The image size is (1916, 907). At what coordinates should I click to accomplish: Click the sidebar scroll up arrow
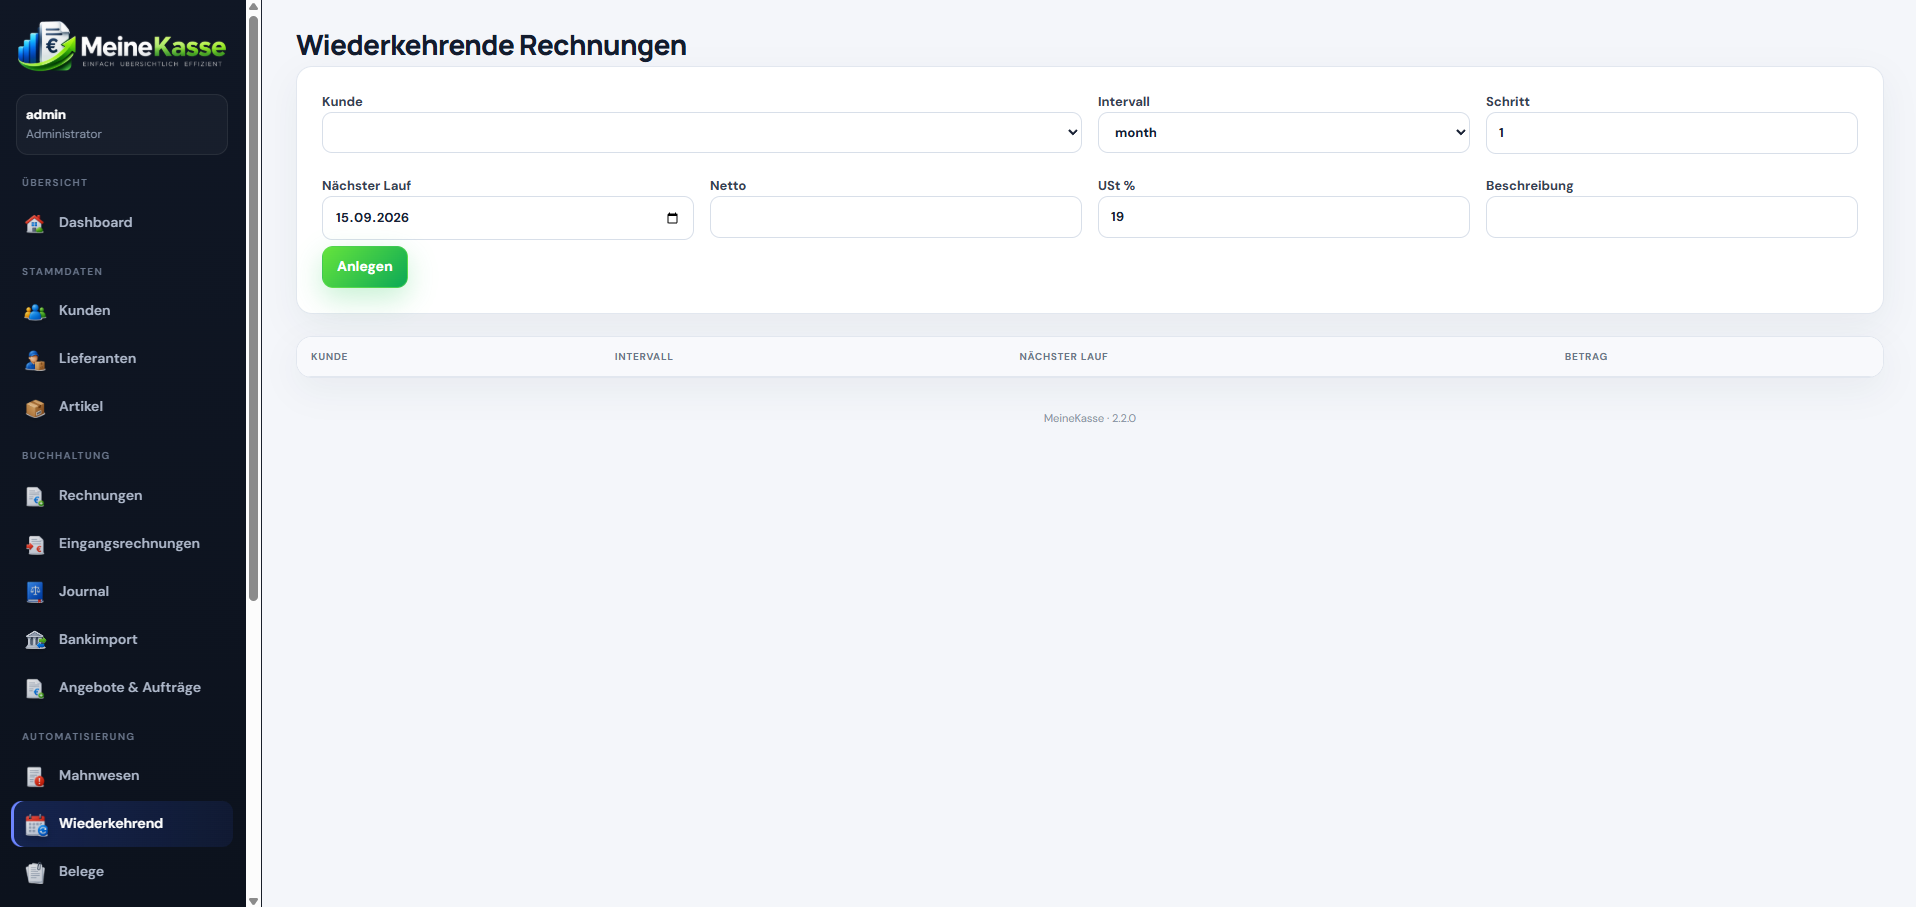point(254,6)
